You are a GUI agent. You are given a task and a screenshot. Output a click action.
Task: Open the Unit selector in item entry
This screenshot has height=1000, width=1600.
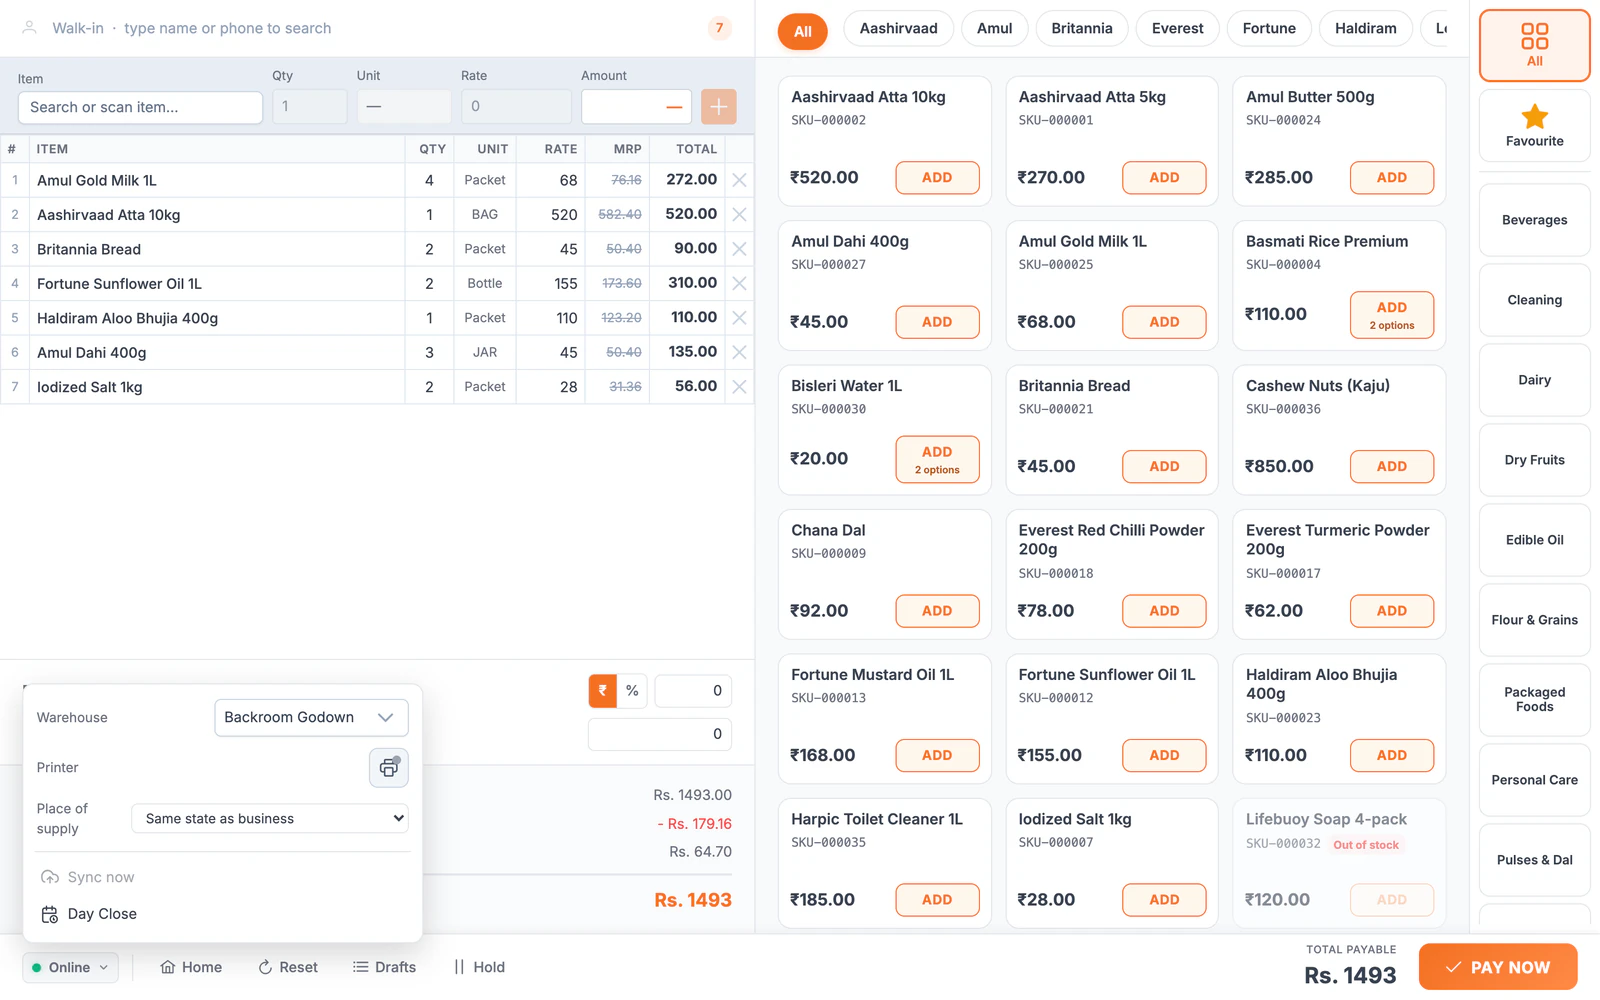(x=404, y=107)
